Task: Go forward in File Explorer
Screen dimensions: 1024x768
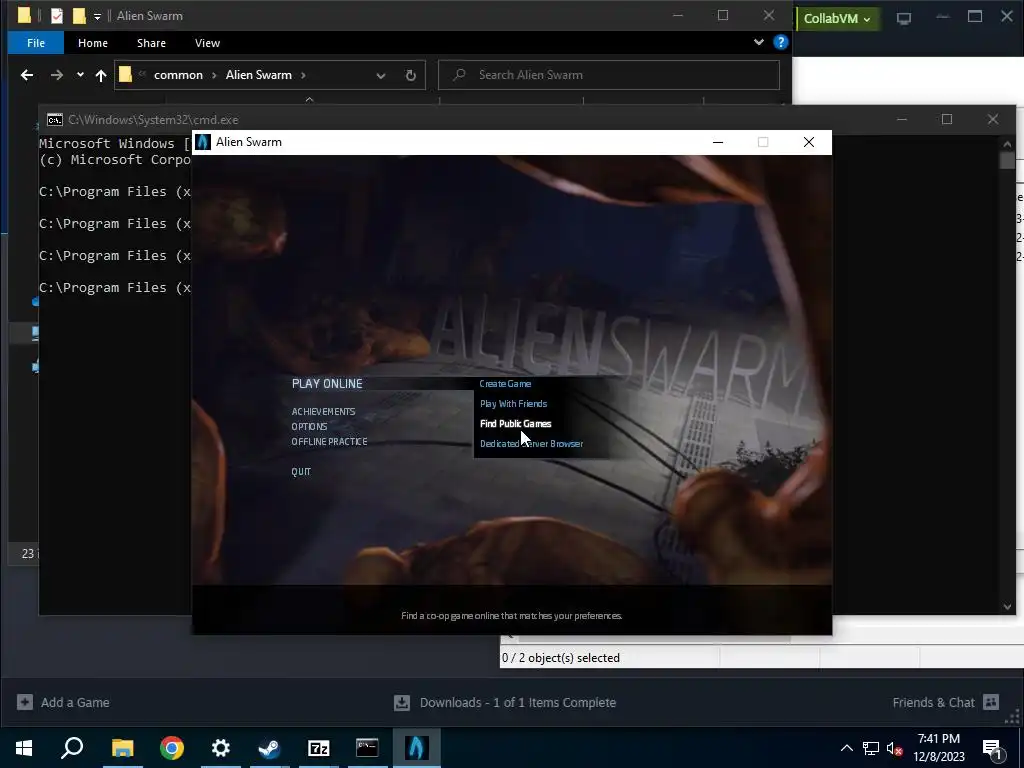Action: (57, 75)
